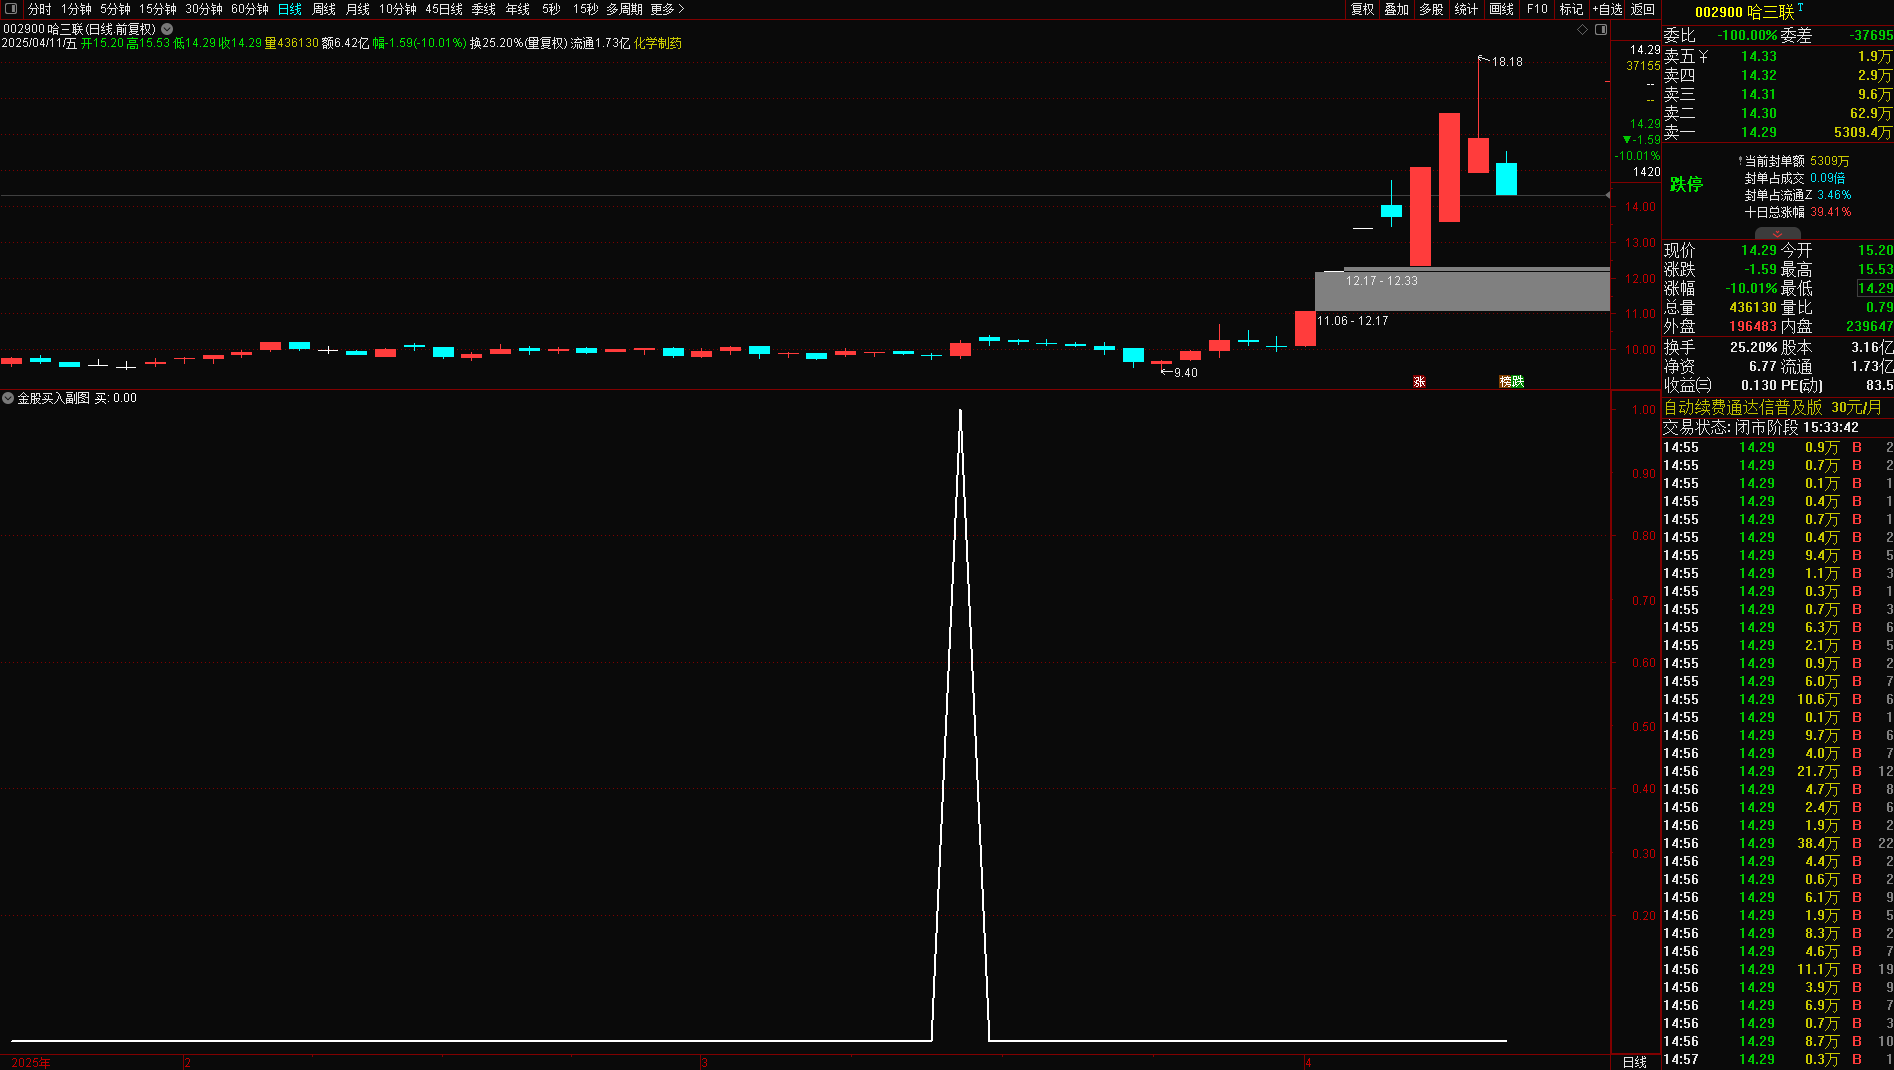
Task: Click the 涨 marker icon under the candlesticks
Action: (x=1419, y=382)
